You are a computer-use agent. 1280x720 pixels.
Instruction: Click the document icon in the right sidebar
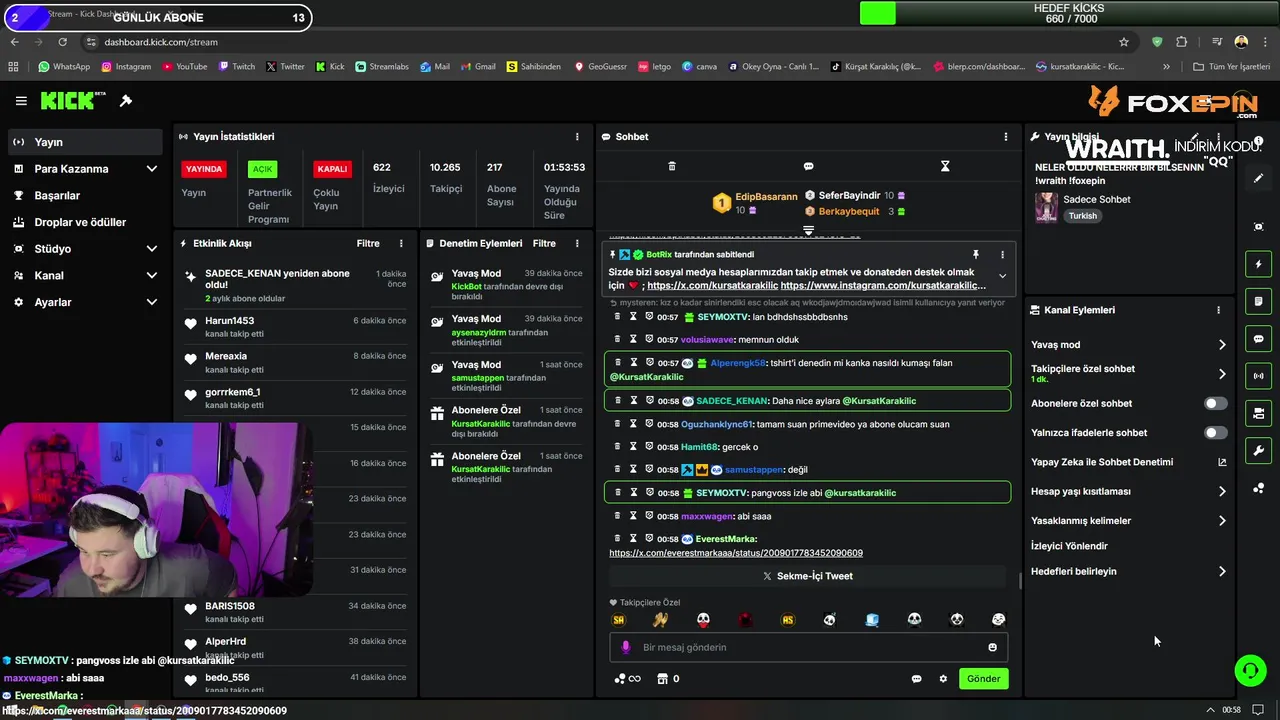click(1258, 301)
